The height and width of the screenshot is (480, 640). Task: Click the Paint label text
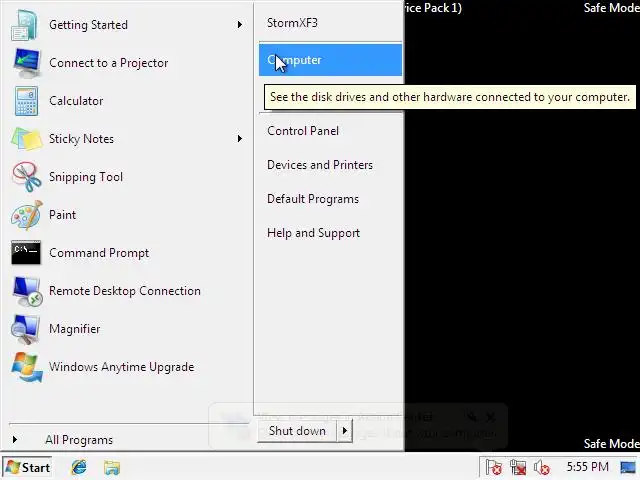62,215
